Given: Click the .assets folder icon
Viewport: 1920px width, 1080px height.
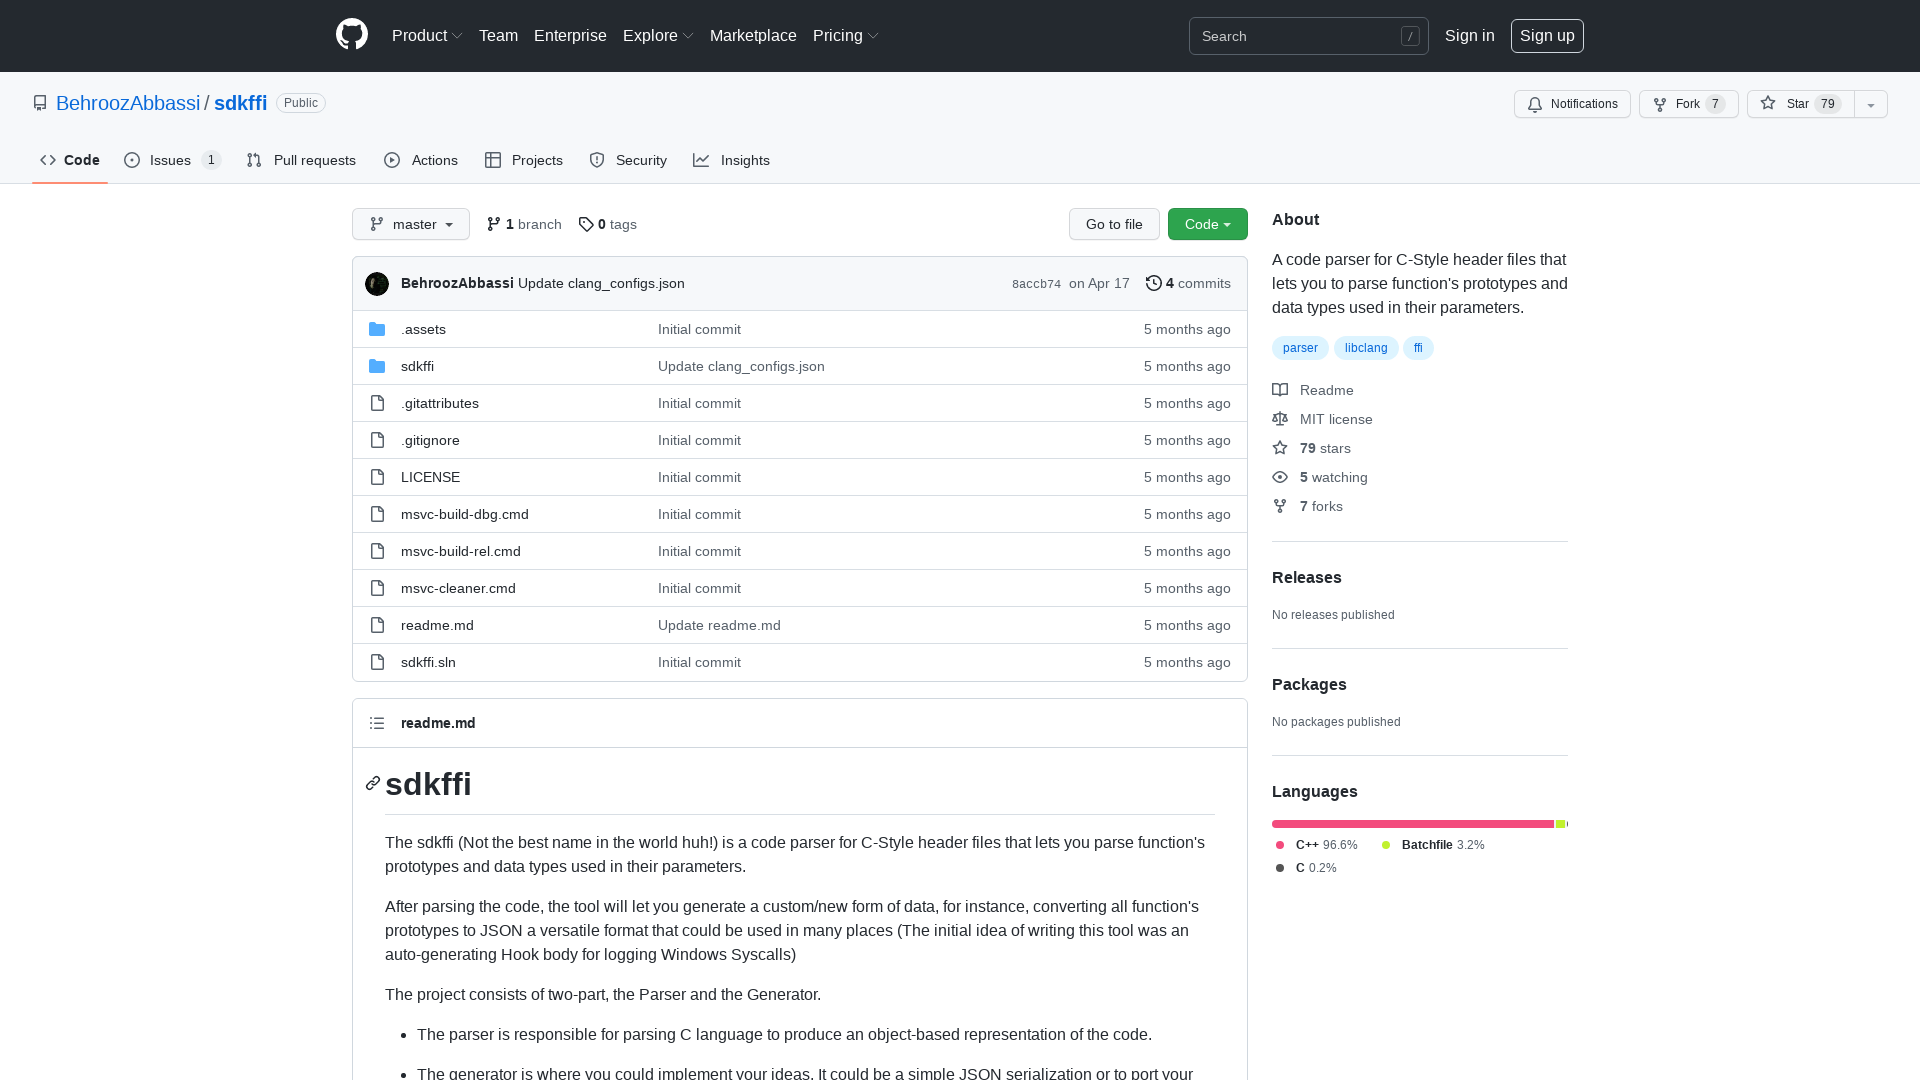Looking at the screenshot, I should click(377, 329).
